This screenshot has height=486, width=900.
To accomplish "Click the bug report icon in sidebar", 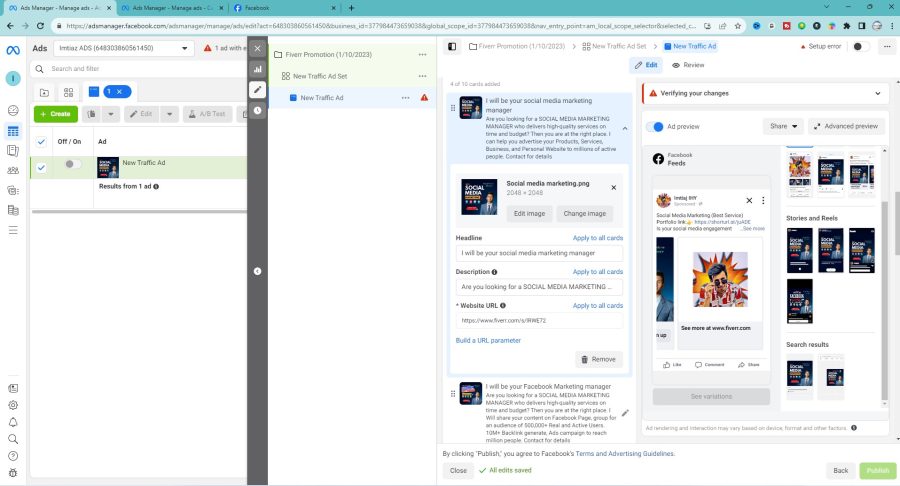I will point(13,473).
